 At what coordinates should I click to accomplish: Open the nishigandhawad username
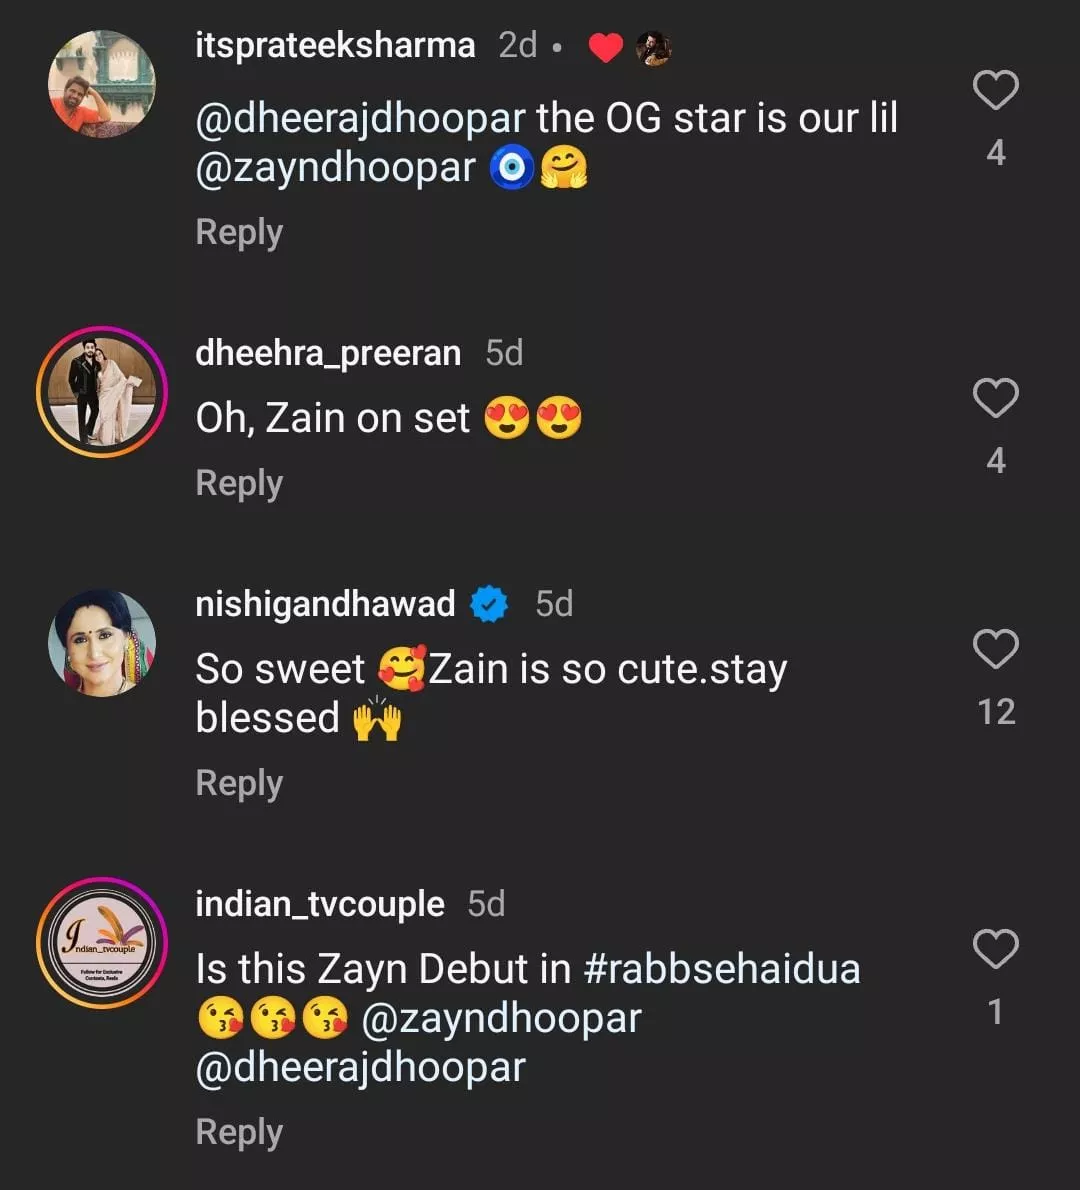325,604
